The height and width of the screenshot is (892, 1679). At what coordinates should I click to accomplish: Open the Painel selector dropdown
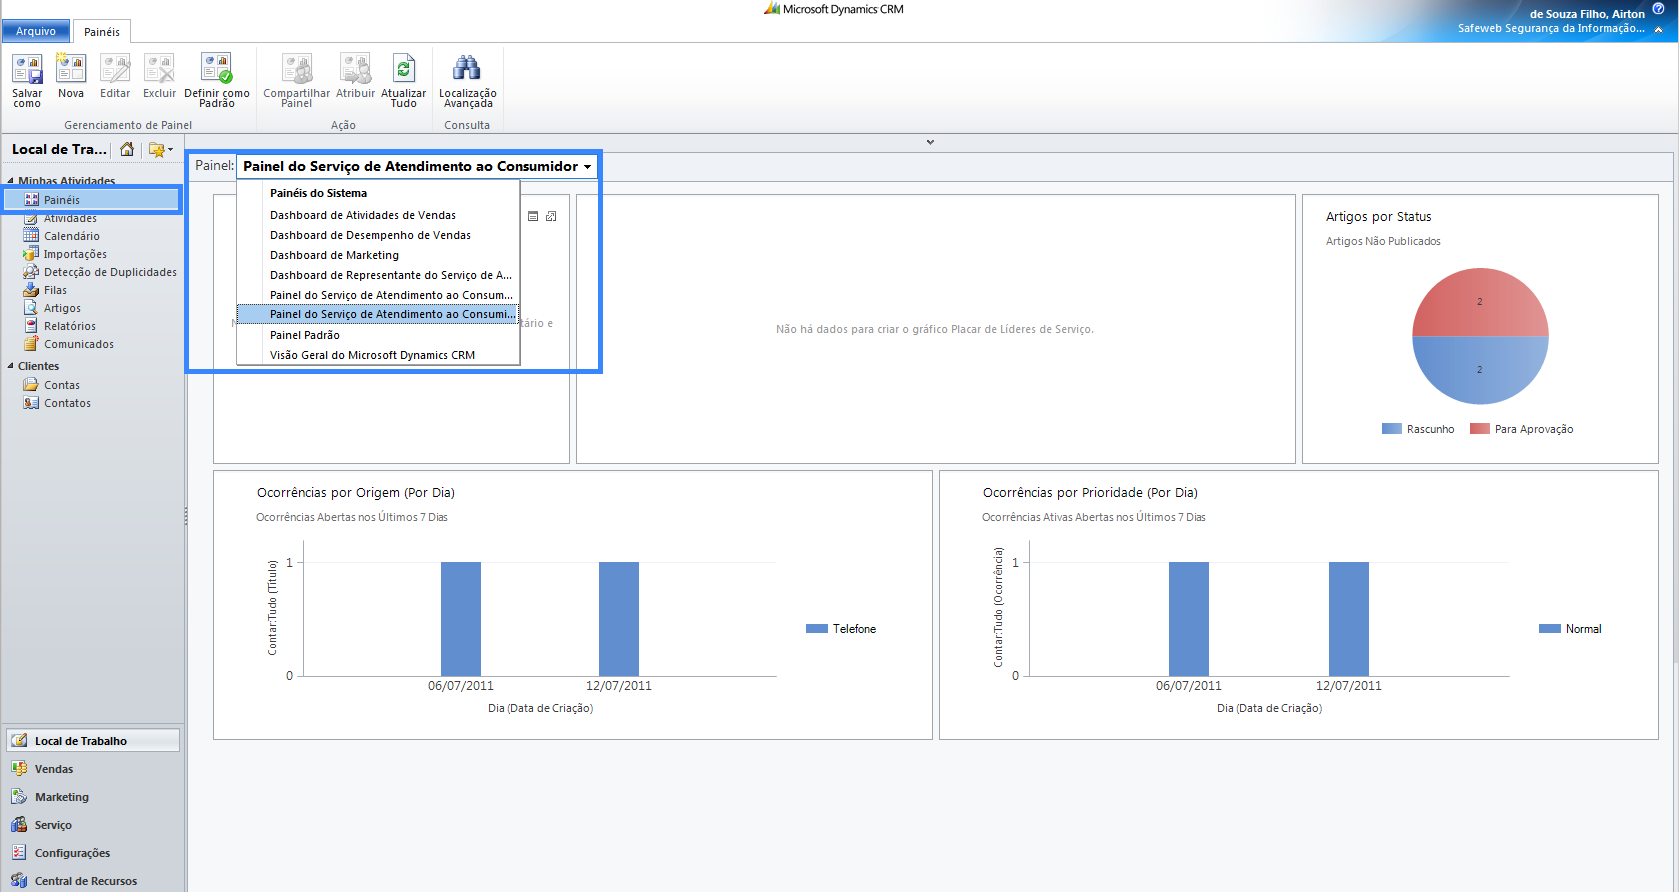[417, 166]
